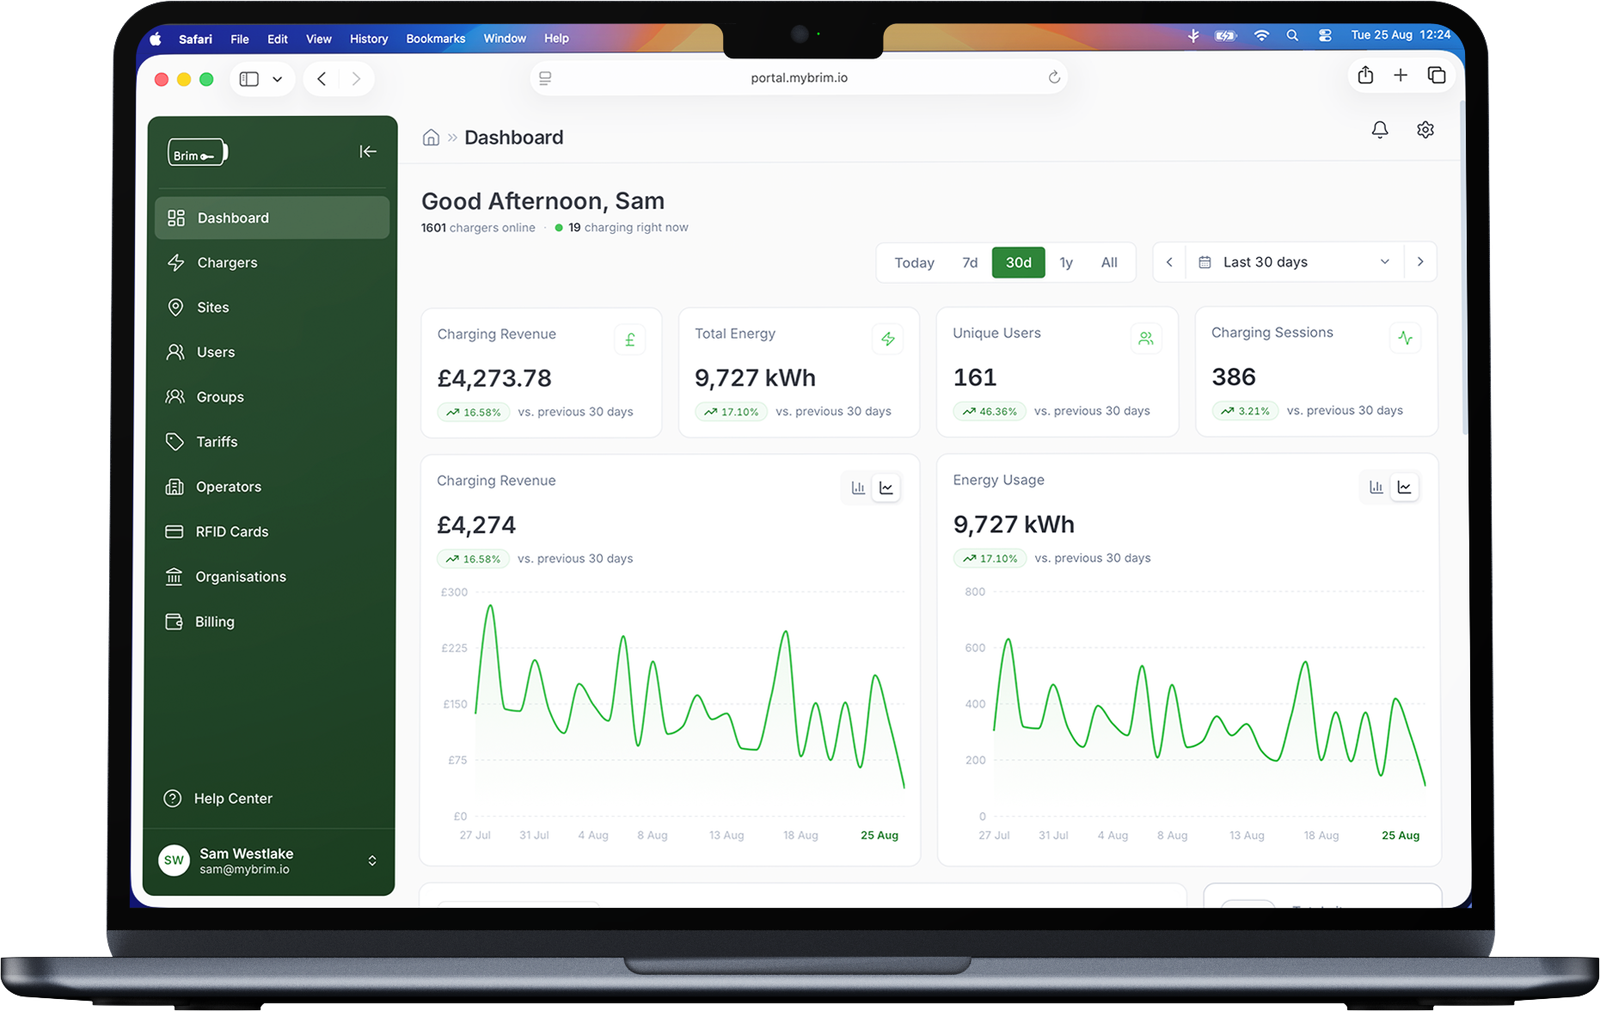This screenshot has width=1600, height=1011.
Task: Open settings gear icon in dashboard header
Action: pos(1426,130)
